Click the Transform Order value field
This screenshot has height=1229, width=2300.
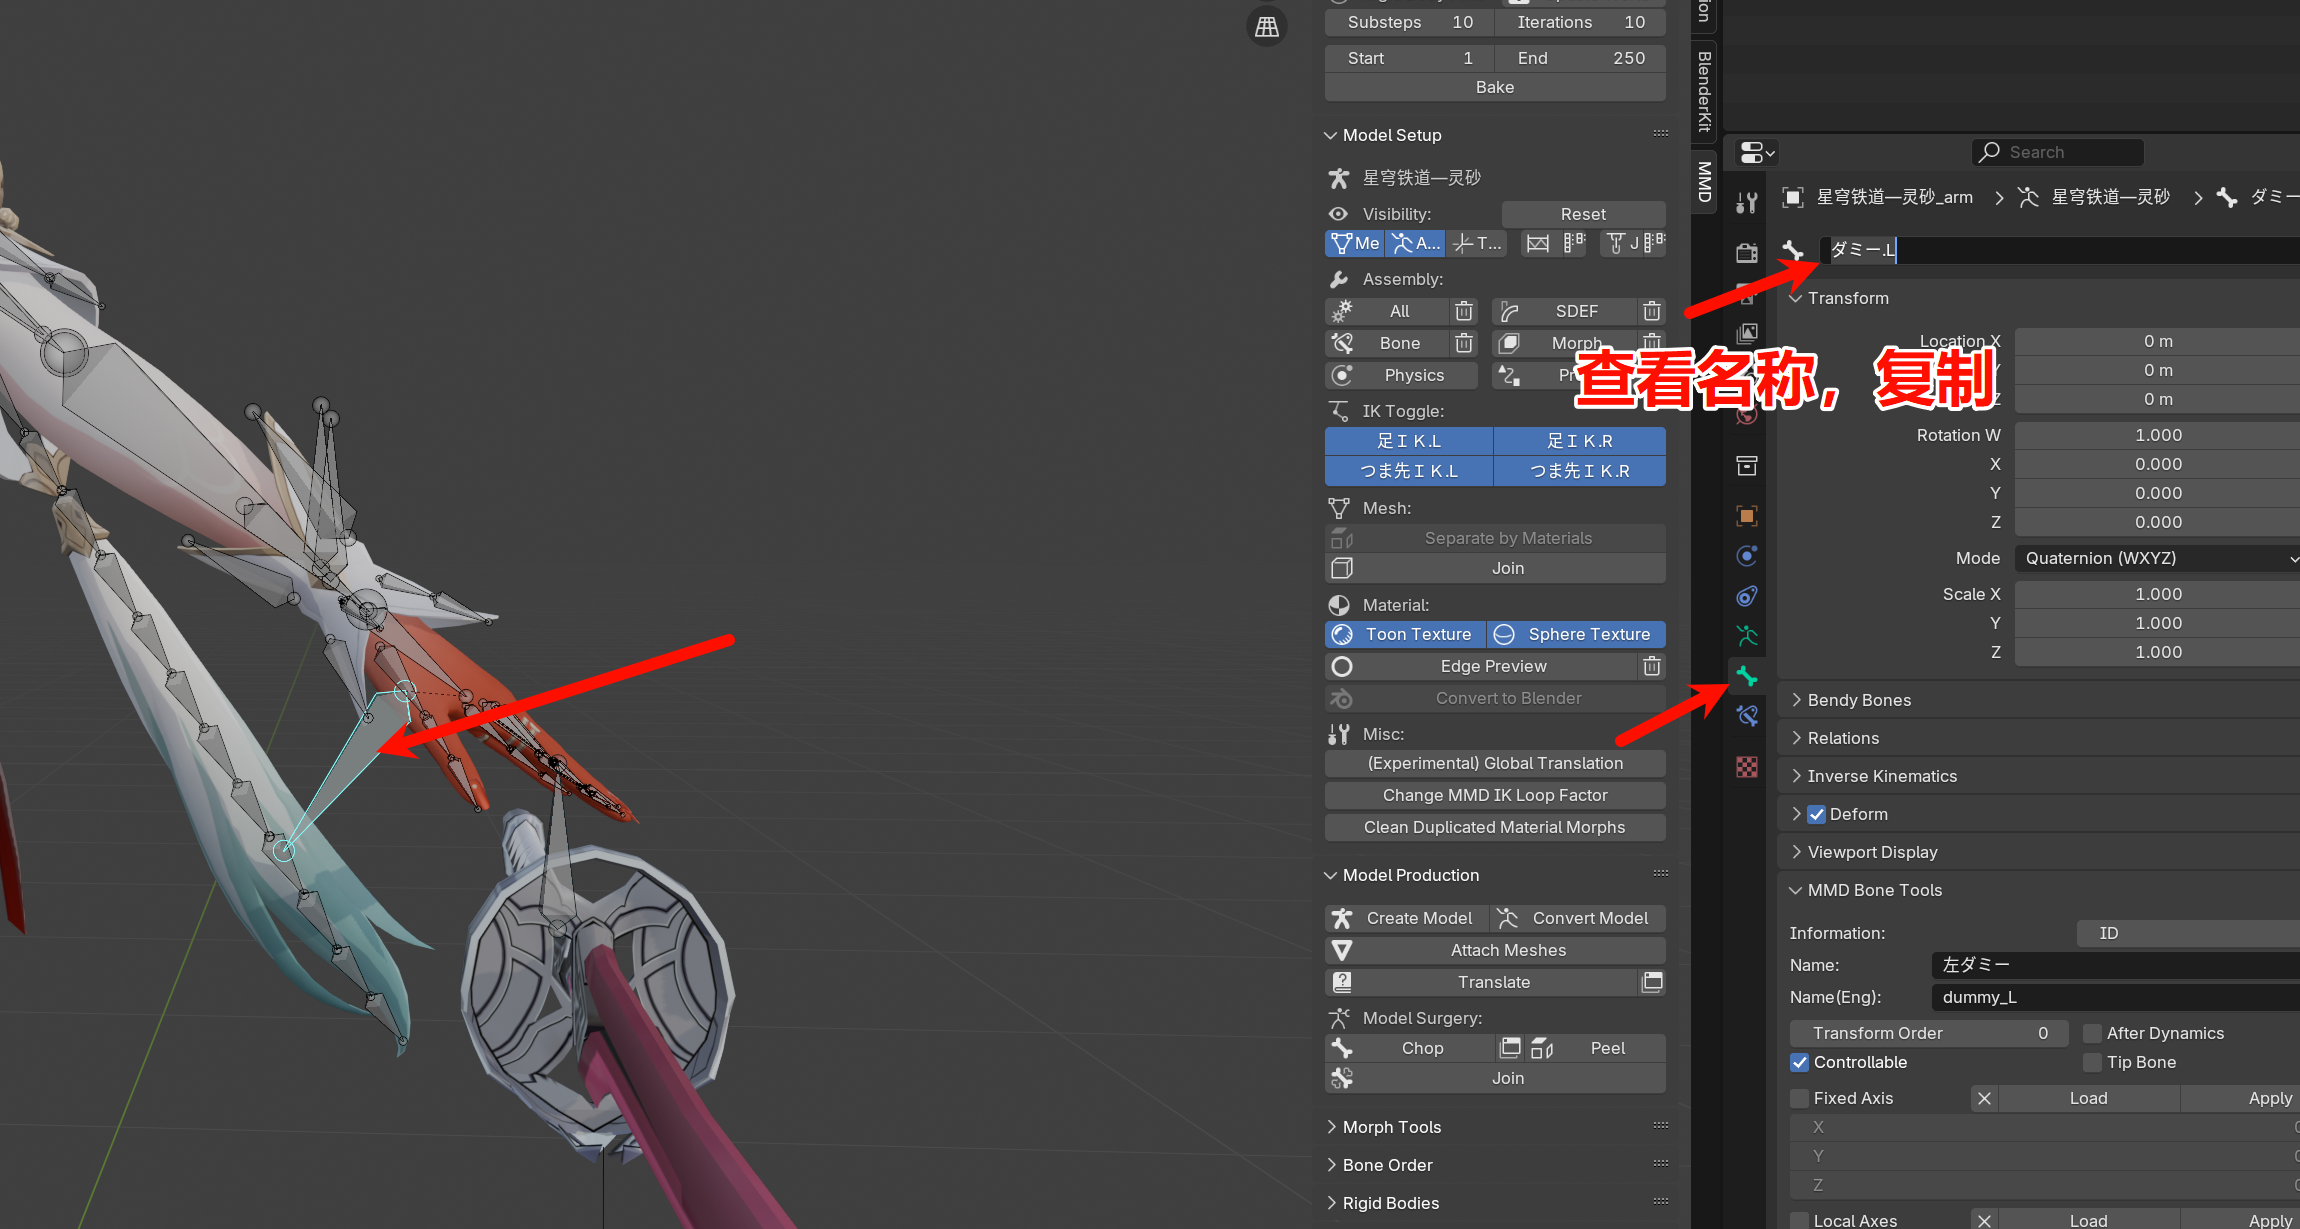[x=1929, y=1033]
